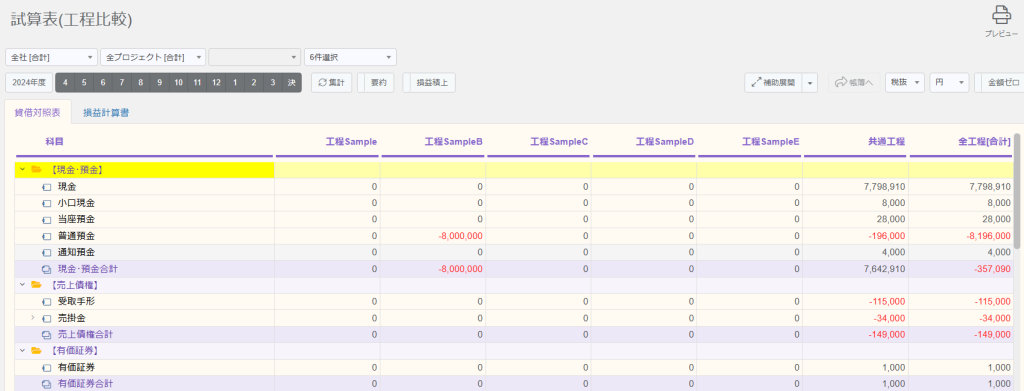Screen dimensions: 1024x391
Task: Click the account icon beside 現金
Action: pos(46,187)
